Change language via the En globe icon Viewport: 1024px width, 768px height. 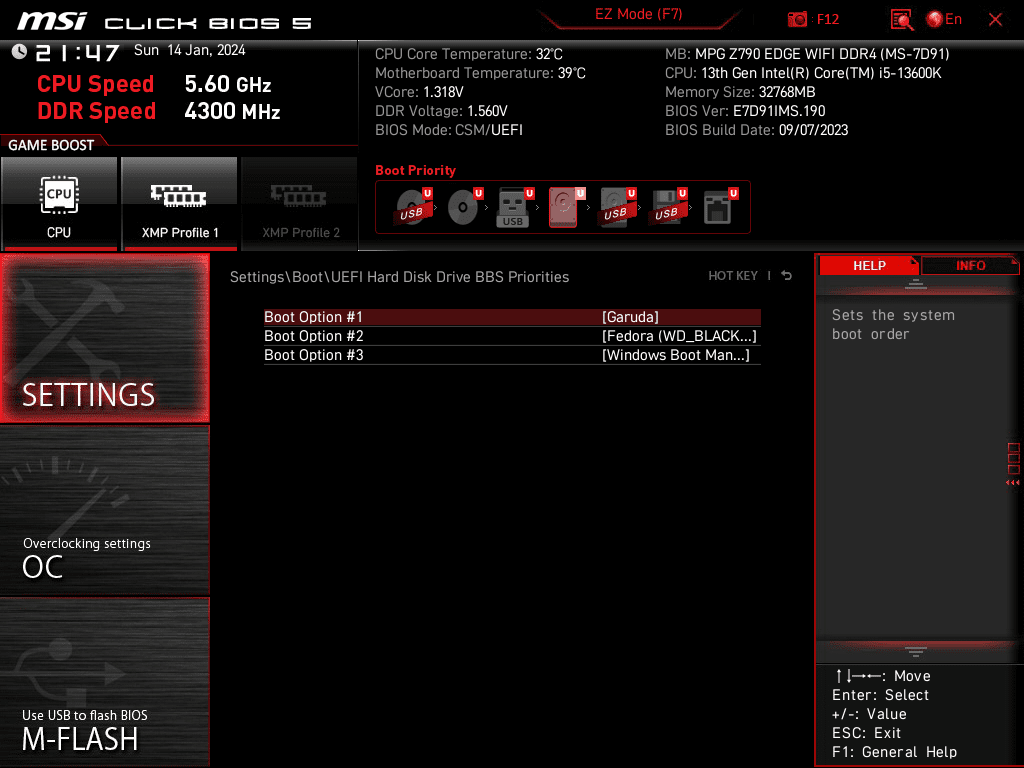click(x=944, y=20)
